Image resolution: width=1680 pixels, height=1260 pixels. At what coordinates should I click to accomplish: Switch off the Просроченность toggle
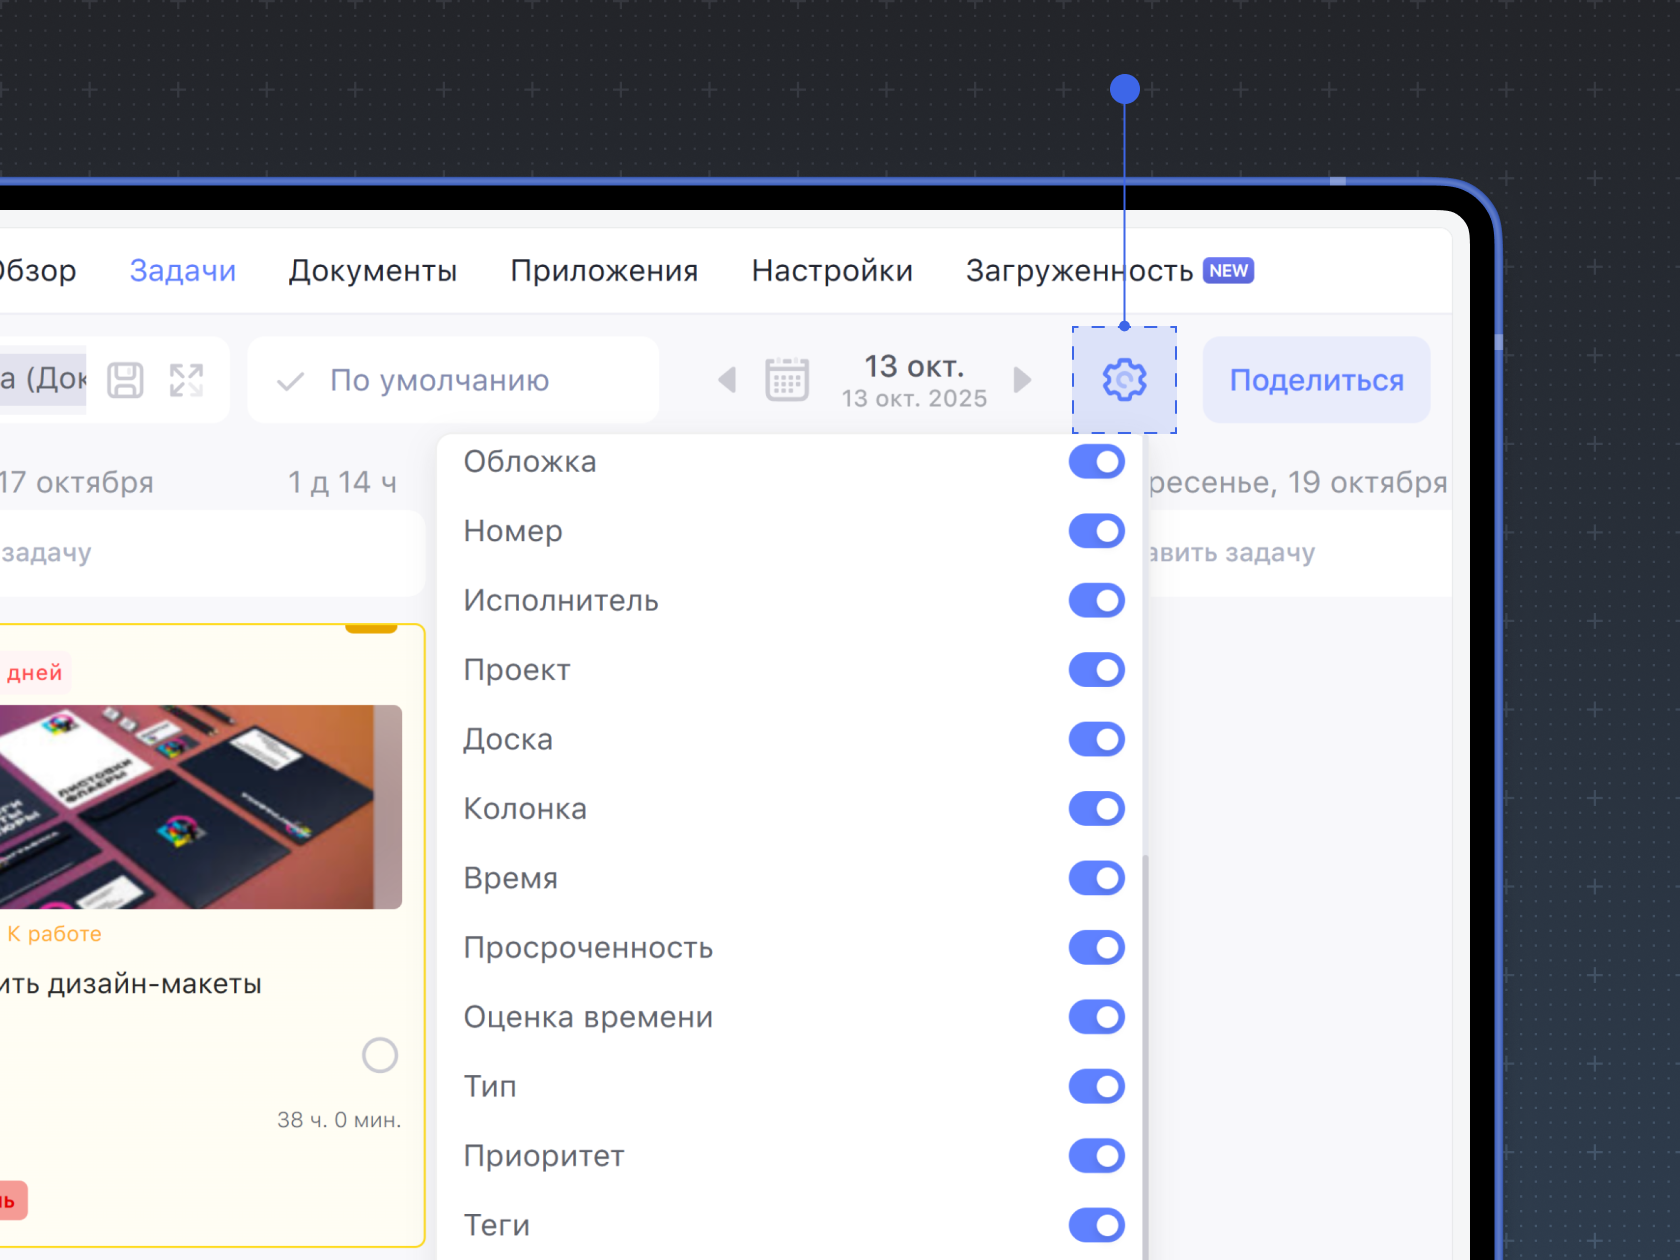[1096, 948]
